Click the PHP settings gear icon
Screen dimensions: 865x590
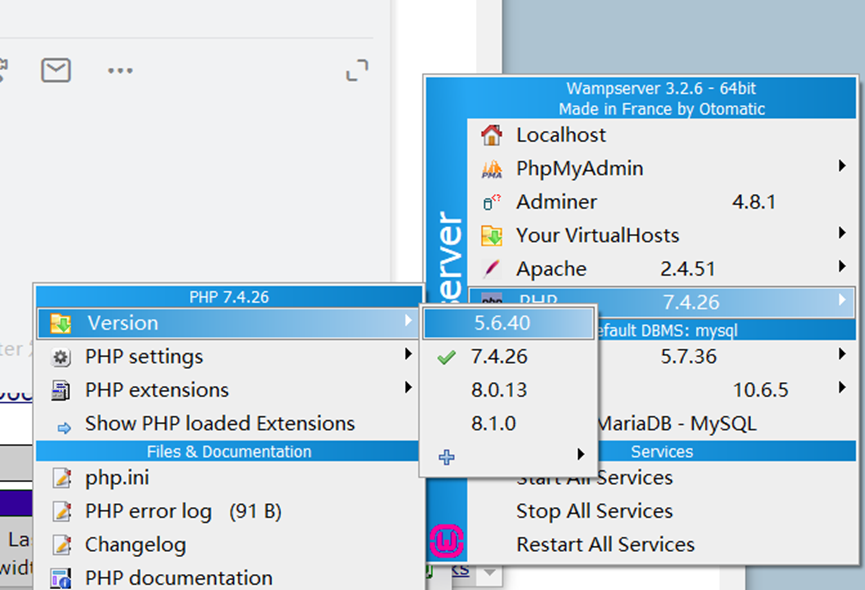pos(61,357)
